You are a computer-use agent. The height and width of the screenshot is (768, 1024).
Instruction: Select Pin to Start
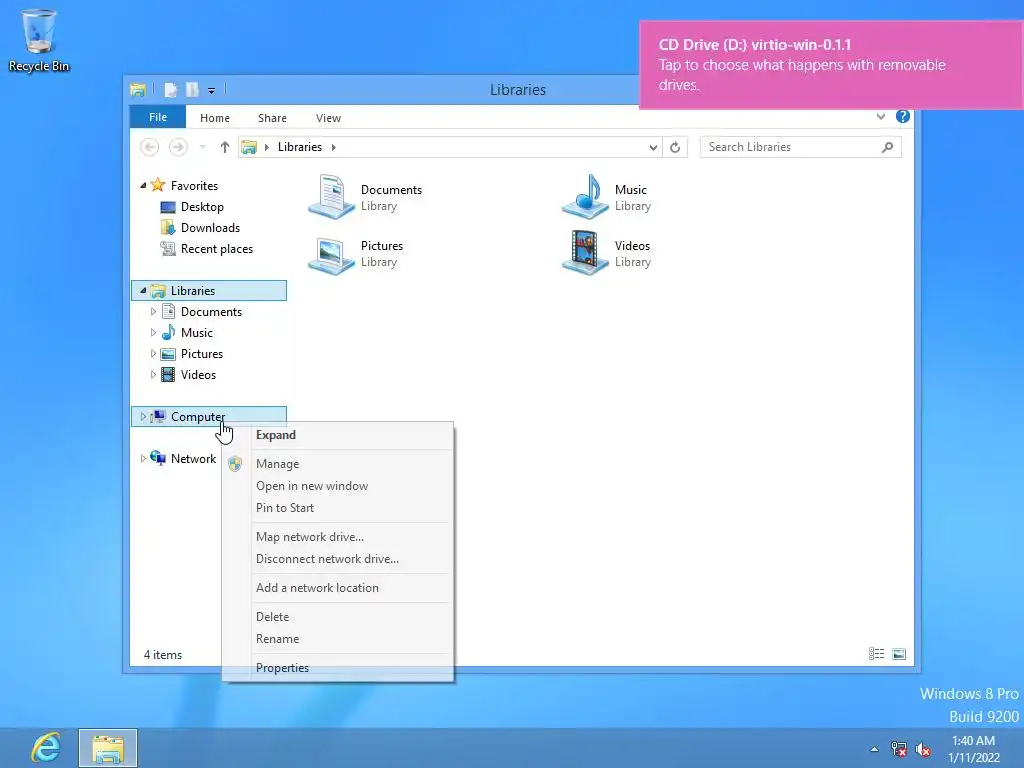tap(338, 507)
